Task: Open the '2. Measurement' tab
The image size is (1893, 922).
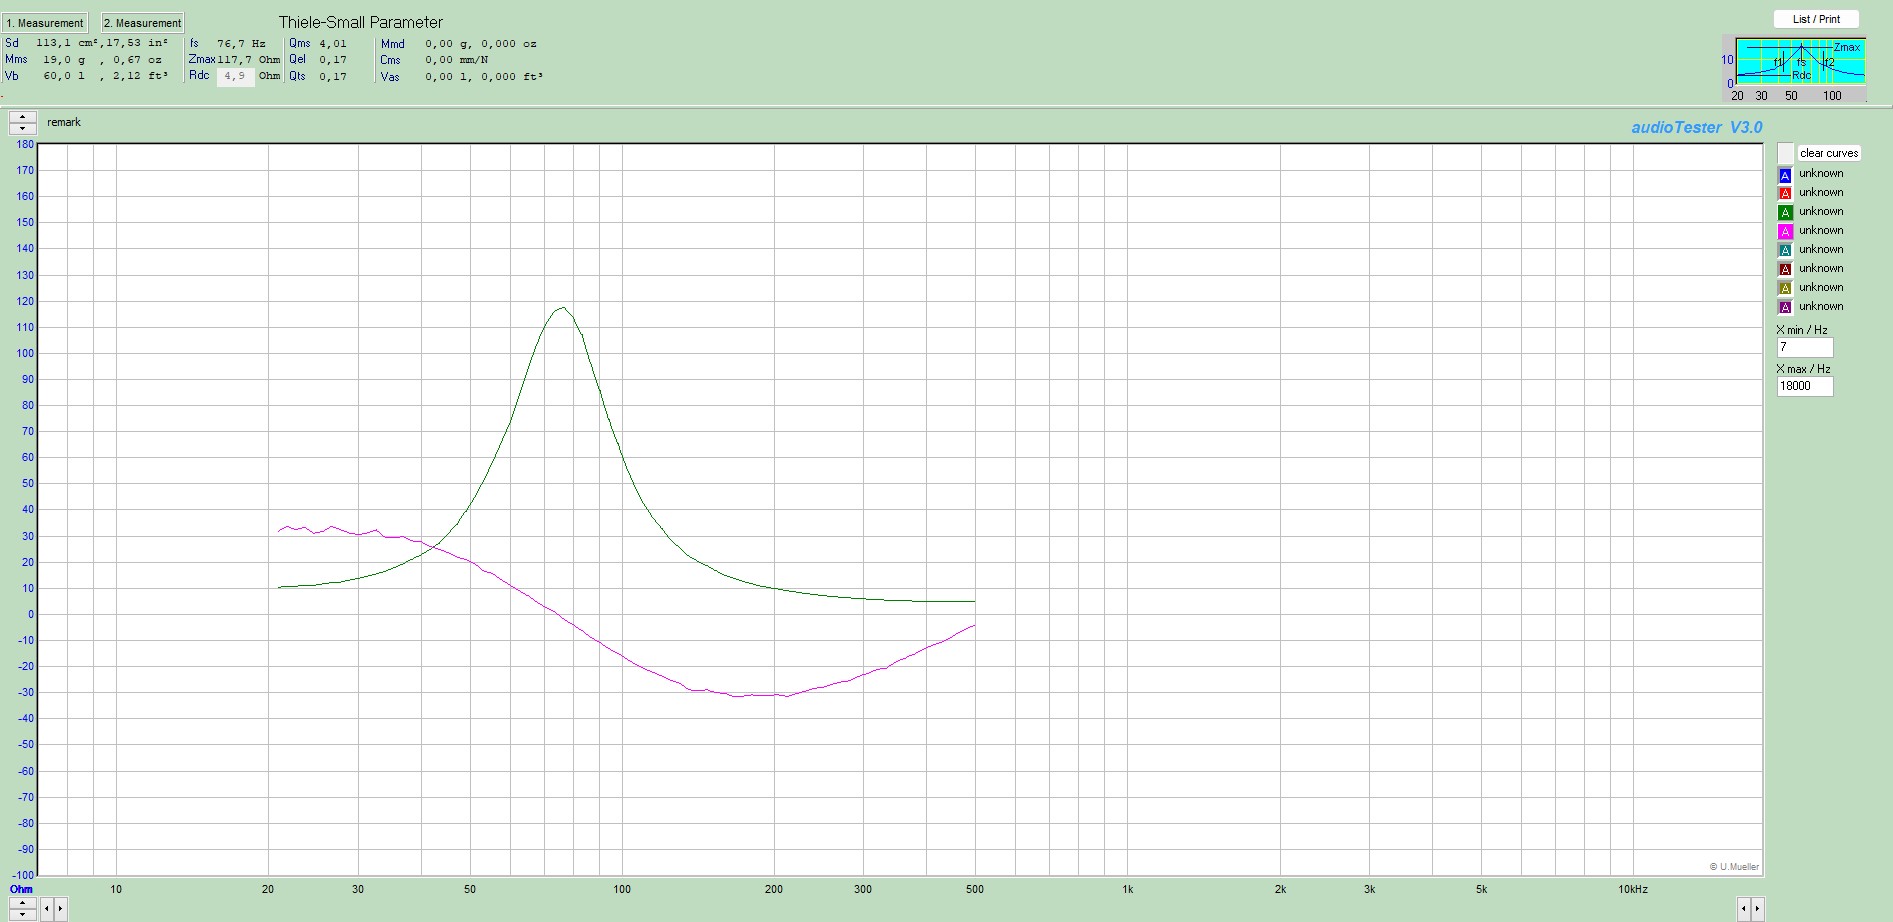Action: [142, 23]
